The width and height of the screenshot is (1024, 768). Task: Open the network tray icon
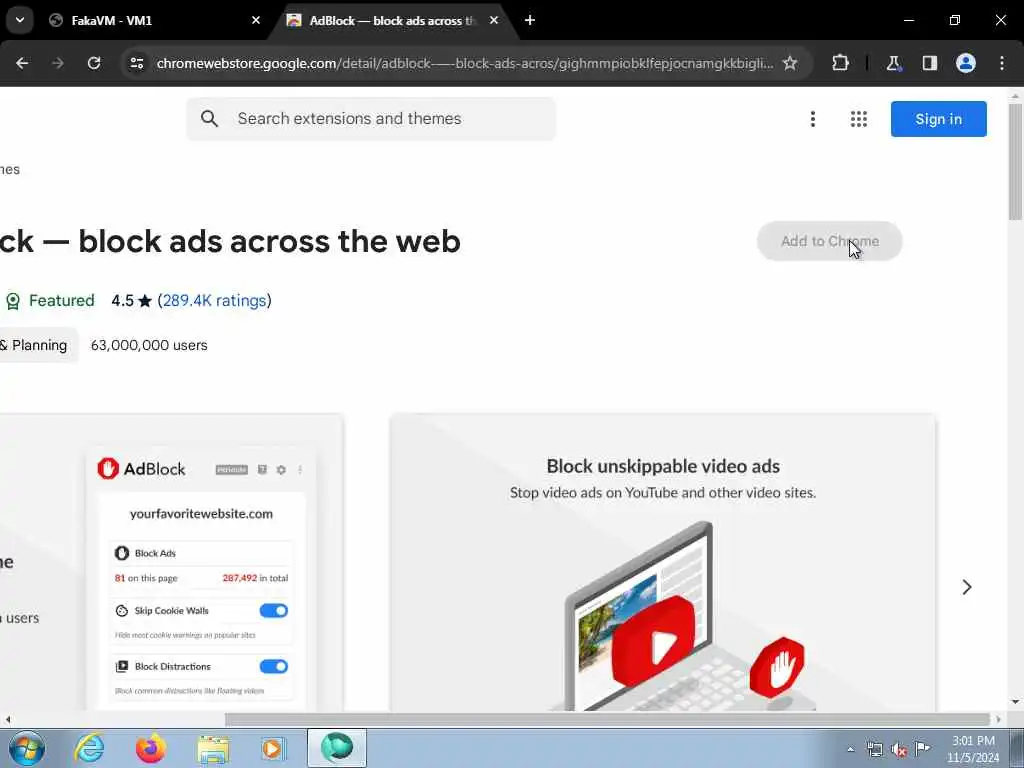click(874, 749)
